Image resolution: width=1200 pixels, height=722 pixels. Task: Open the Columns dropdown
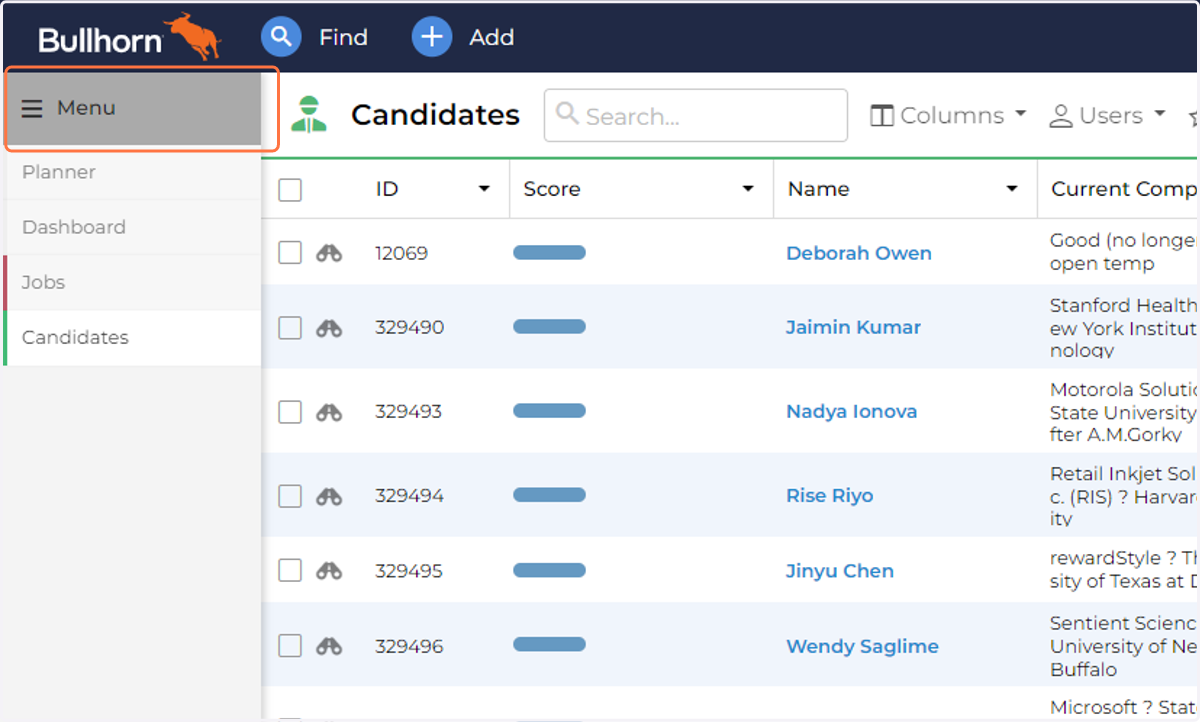(x=948, y=115)
